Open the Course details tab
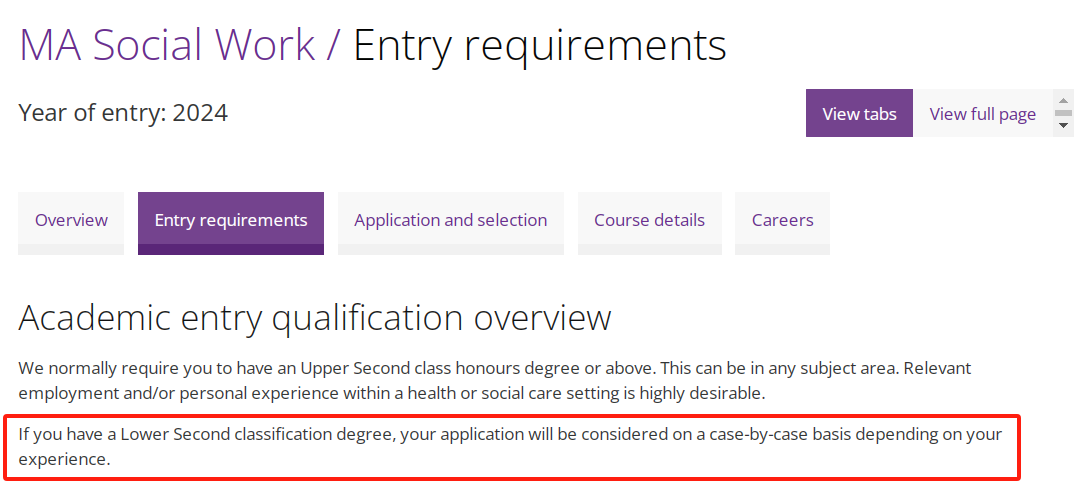The width and height of the screenshot is (1086, 487). 649,220
